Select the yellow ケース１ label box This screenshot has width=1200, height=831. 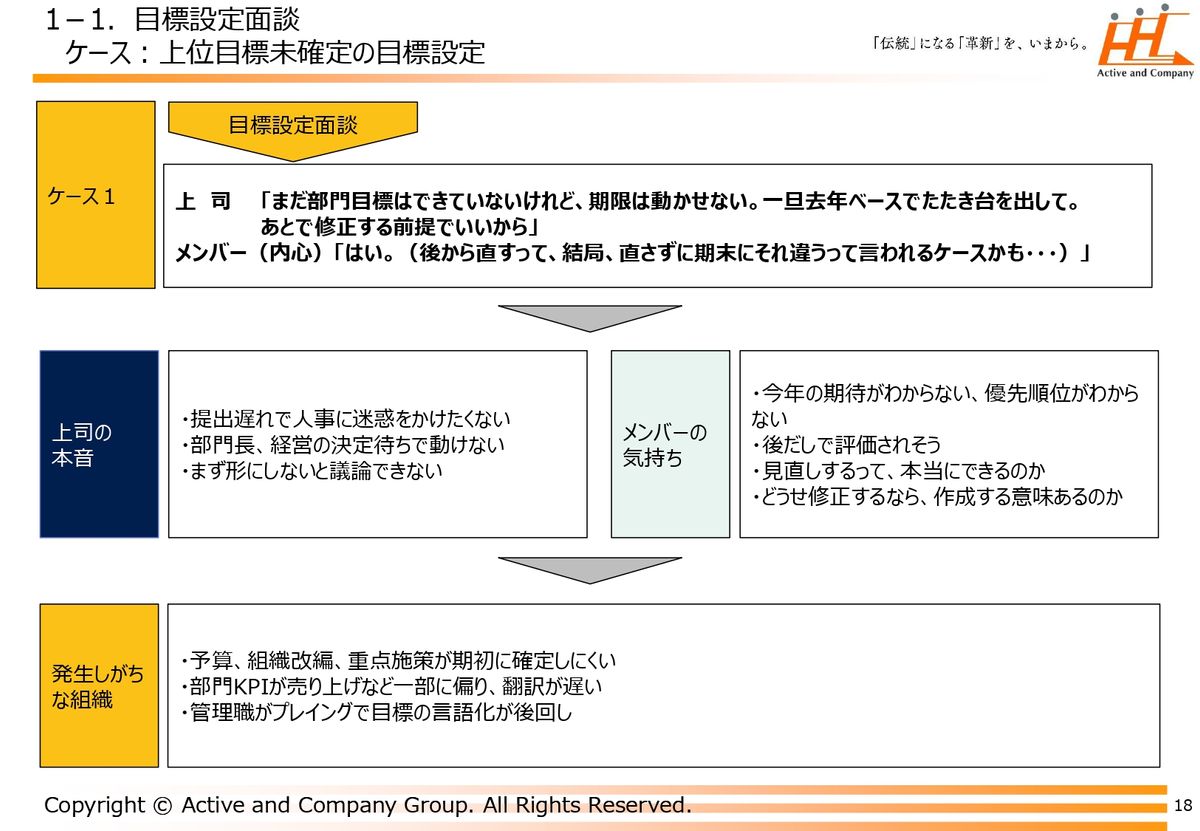(x=97, y=195)
